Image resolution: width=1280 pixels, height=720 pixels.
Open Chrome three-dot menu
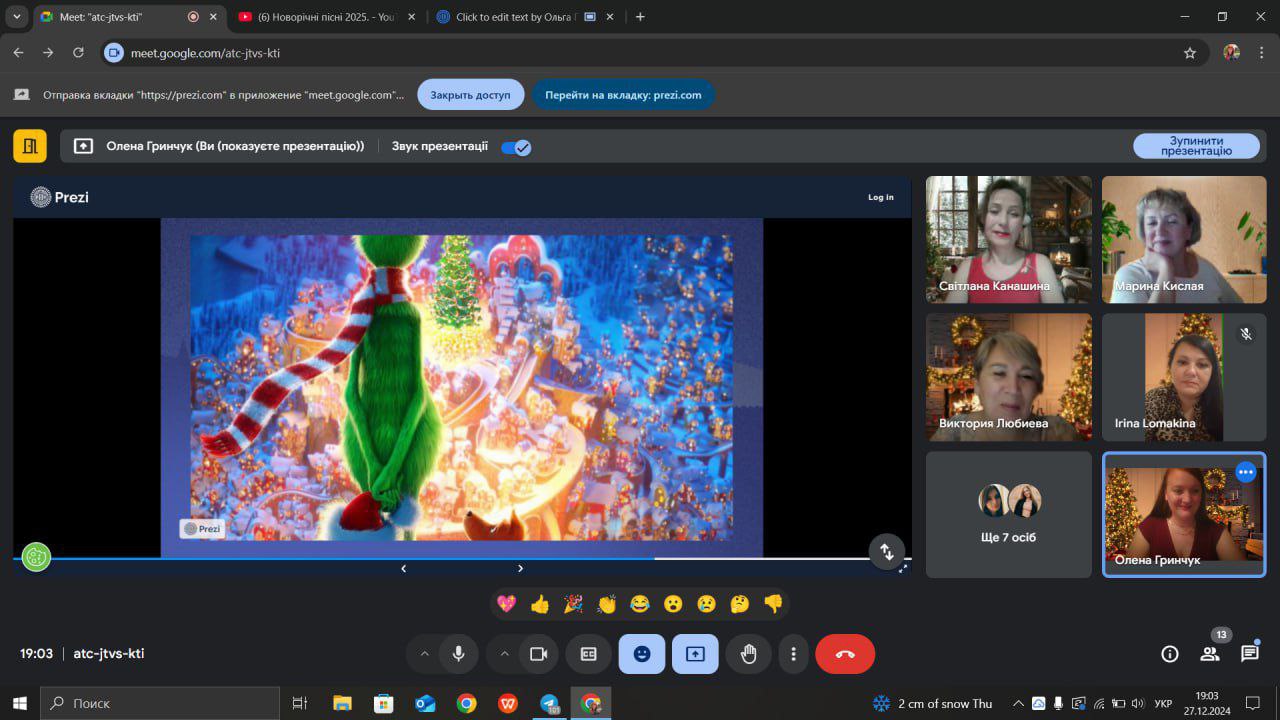(x=1261, y=53)
